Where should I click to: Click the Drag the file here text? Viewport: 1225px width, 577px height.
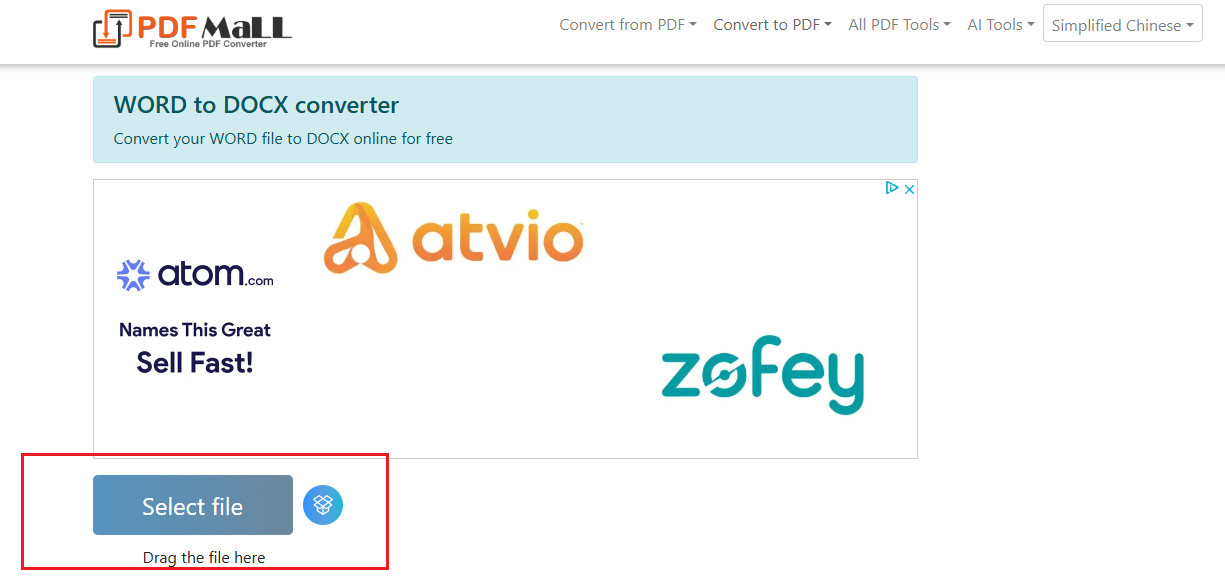coord(204,557)
